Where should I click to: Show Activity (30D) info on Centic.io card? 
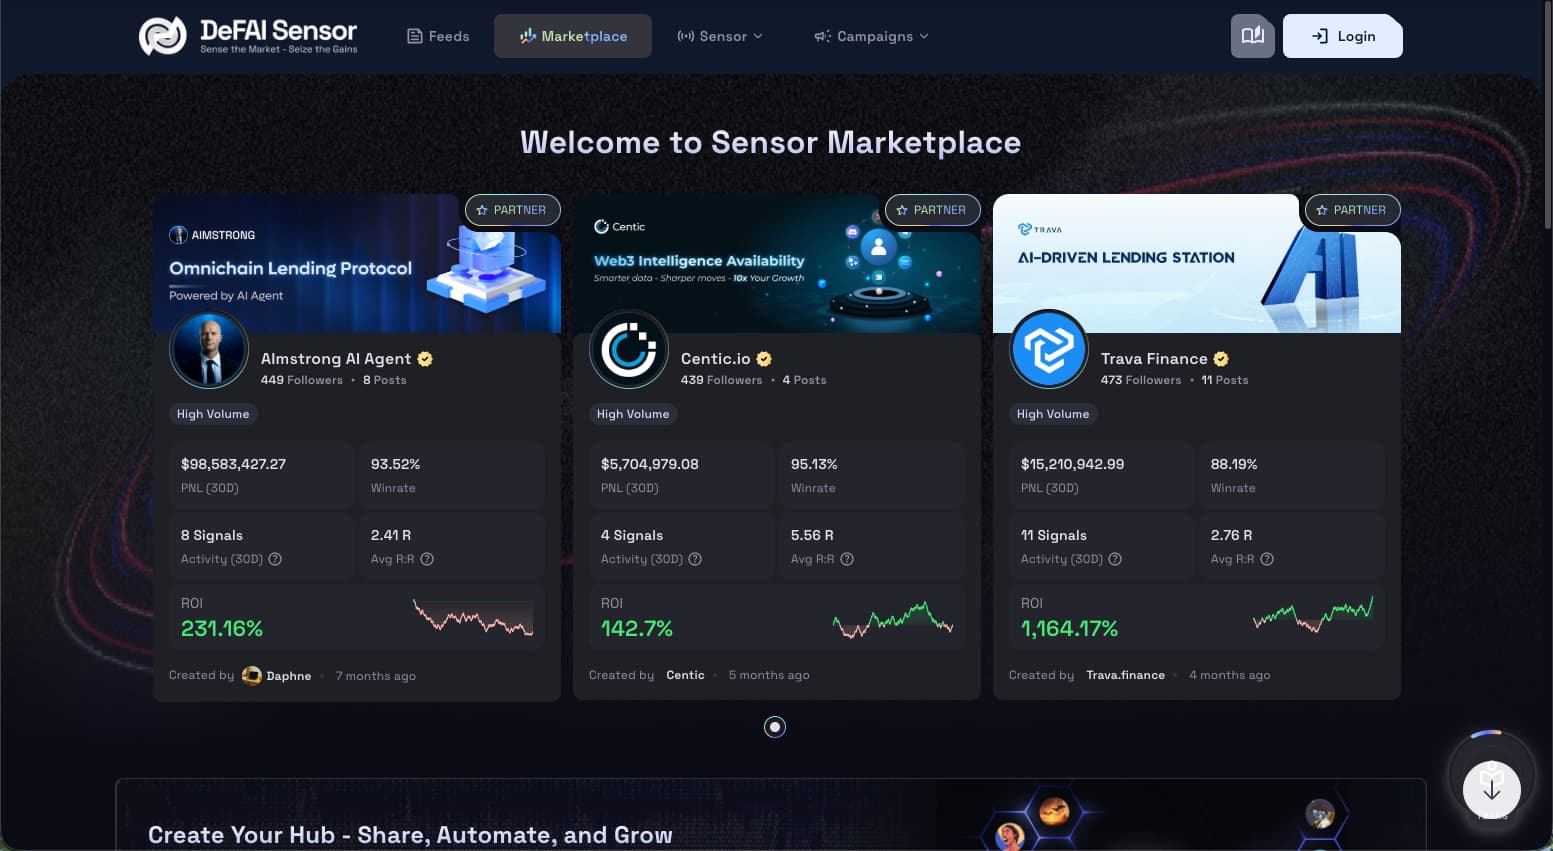point(695,559)
